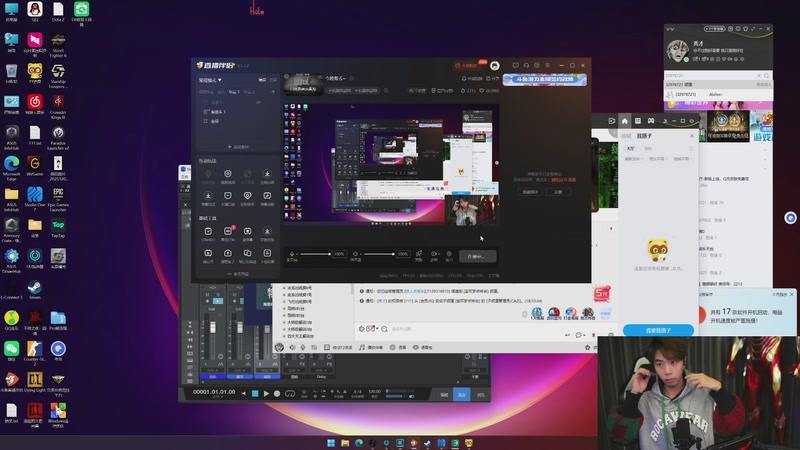Click the magnifier icon in YY search box
The height and width of the screenshot is (450, 800).
pos(766,76)
